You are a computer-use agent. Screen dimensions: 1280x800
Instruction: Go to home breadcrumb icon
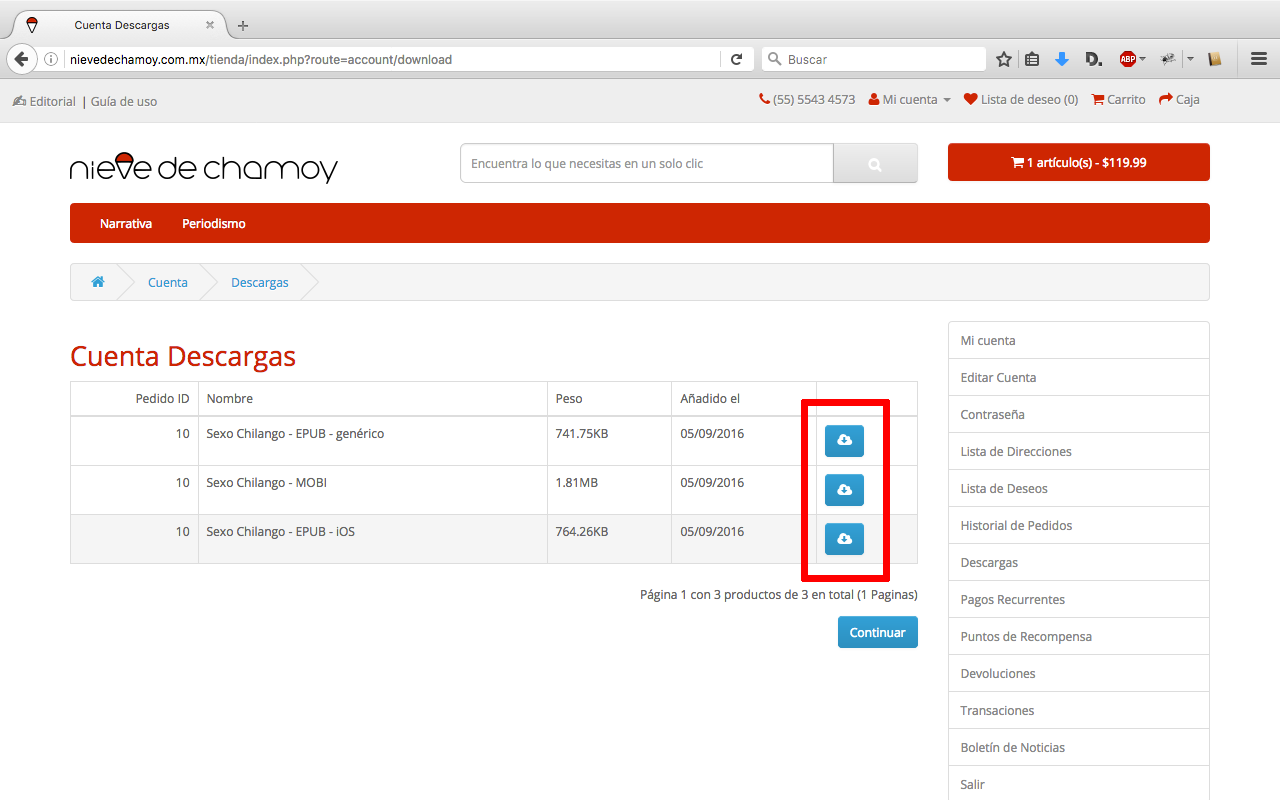pos(98,282)
